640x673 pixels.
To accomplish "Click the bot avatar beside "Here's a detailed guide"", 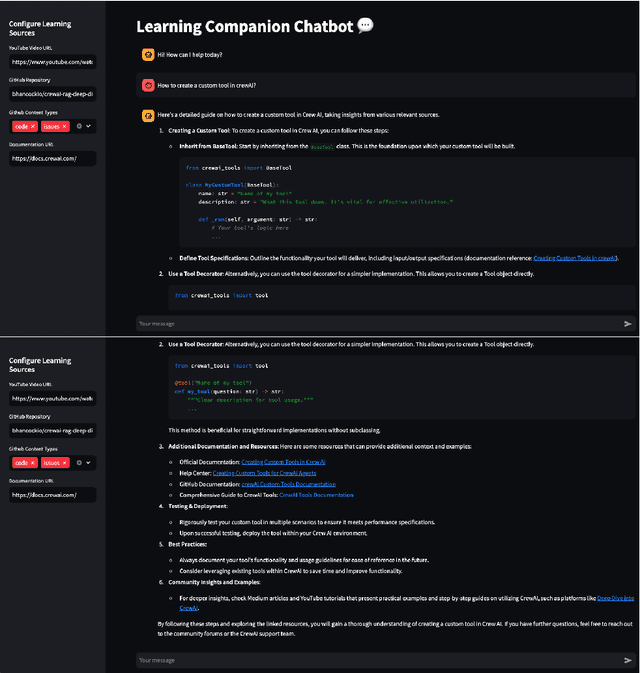I will (147, 116).
